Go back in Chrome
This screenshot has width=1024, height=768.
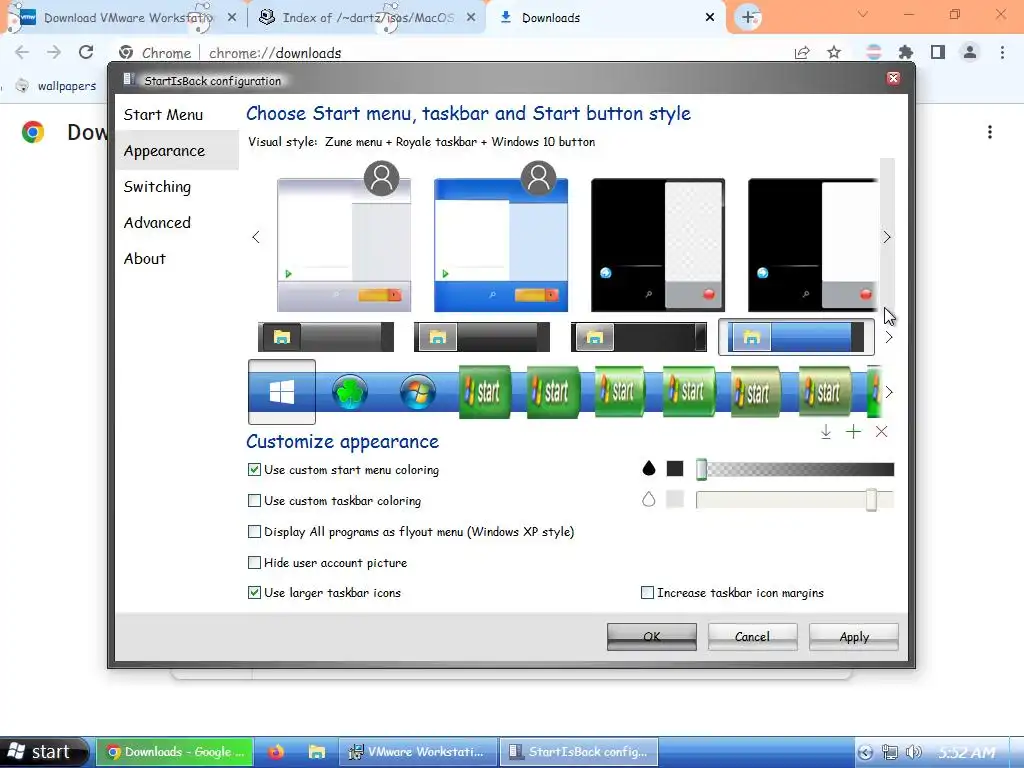tap(22, 52)
